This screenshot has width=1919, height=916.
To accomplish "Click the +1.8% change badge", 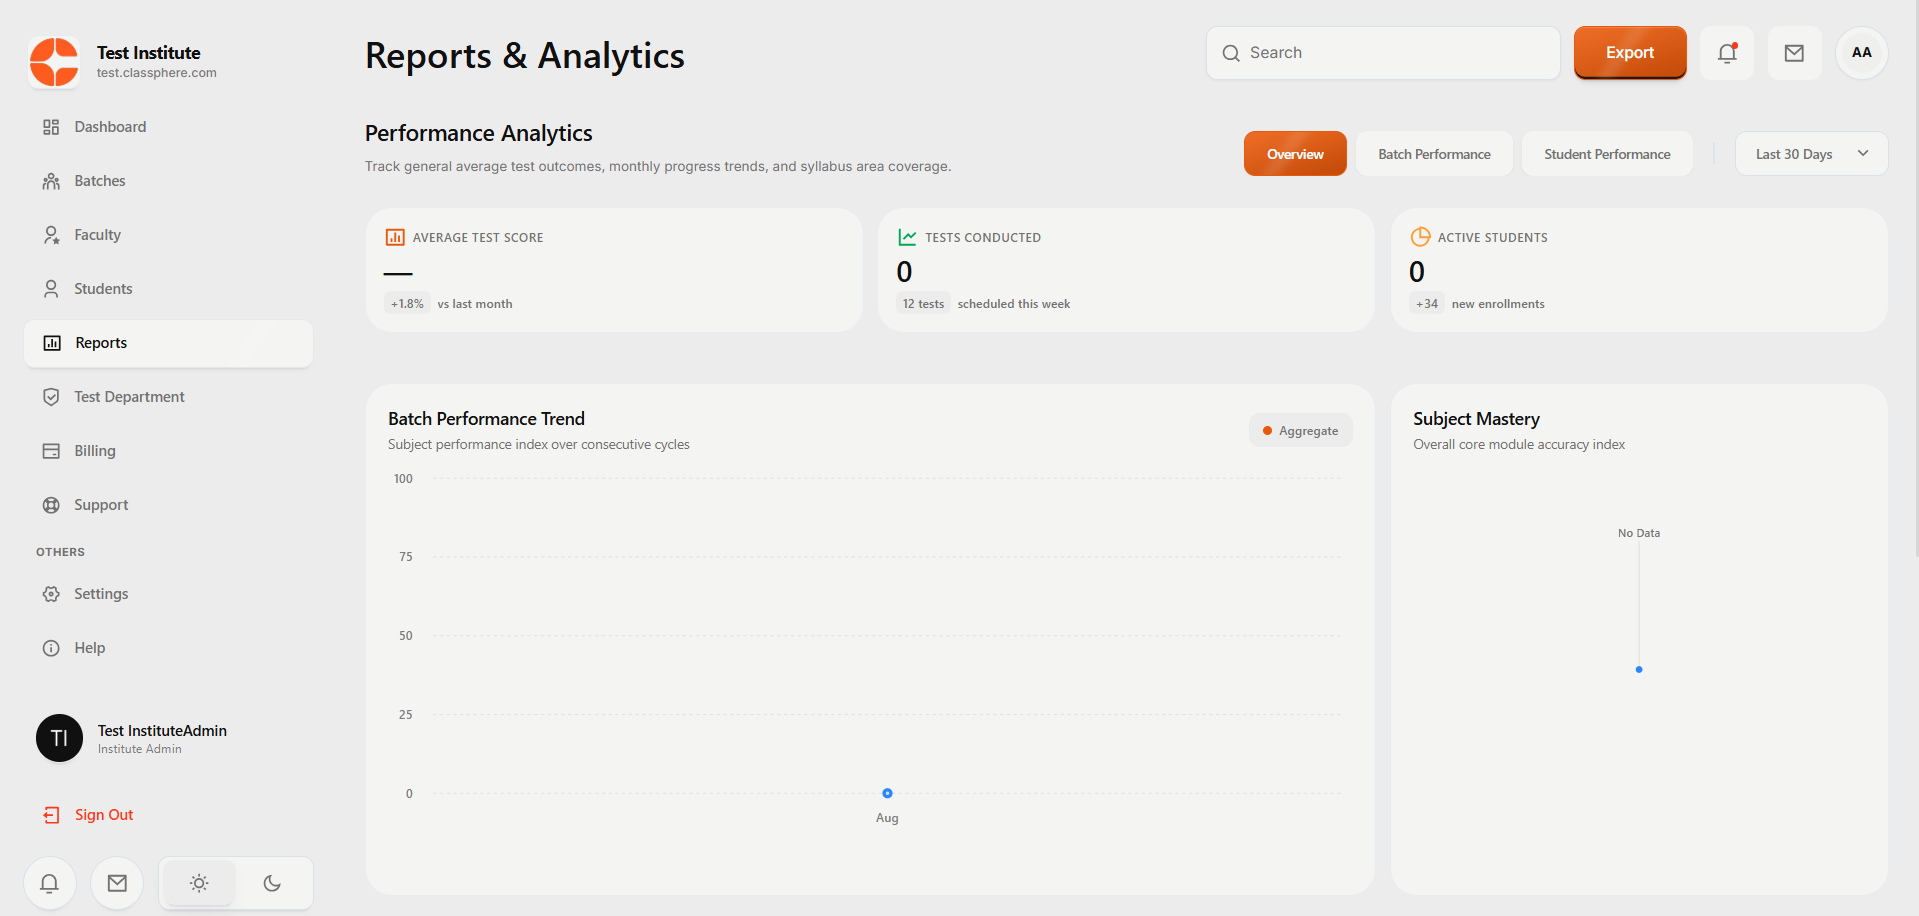I will tap(407, 304).
